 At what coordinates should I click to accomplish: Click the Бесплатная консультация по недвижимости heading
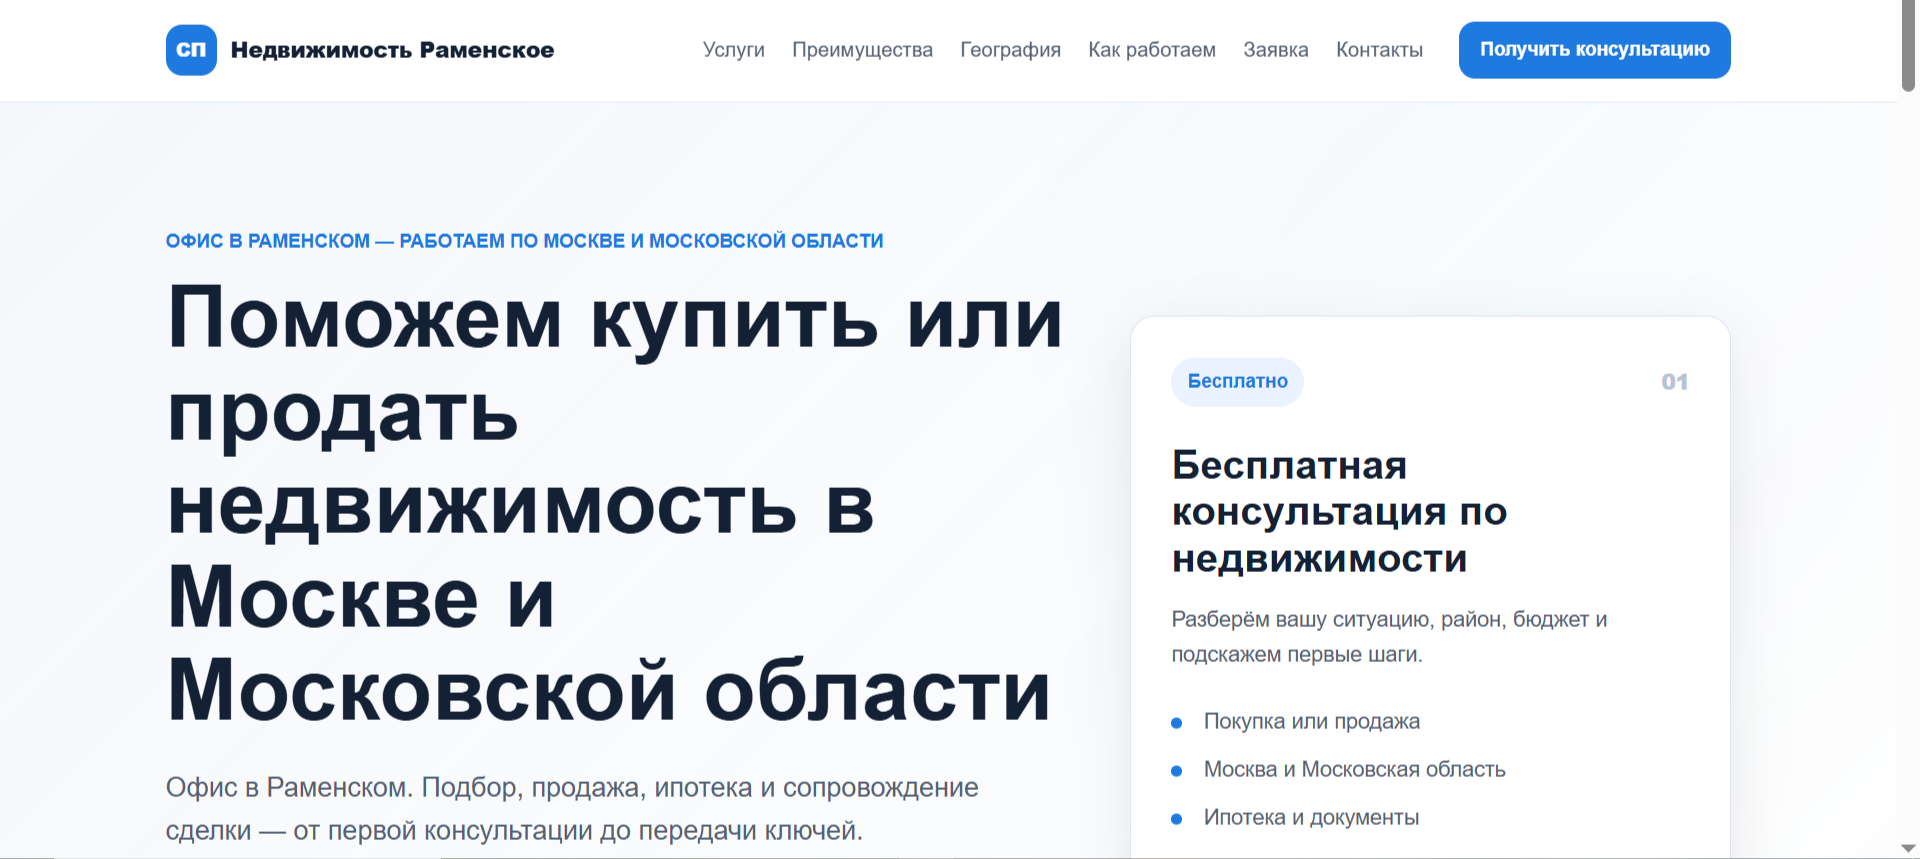click(1339, 511)
